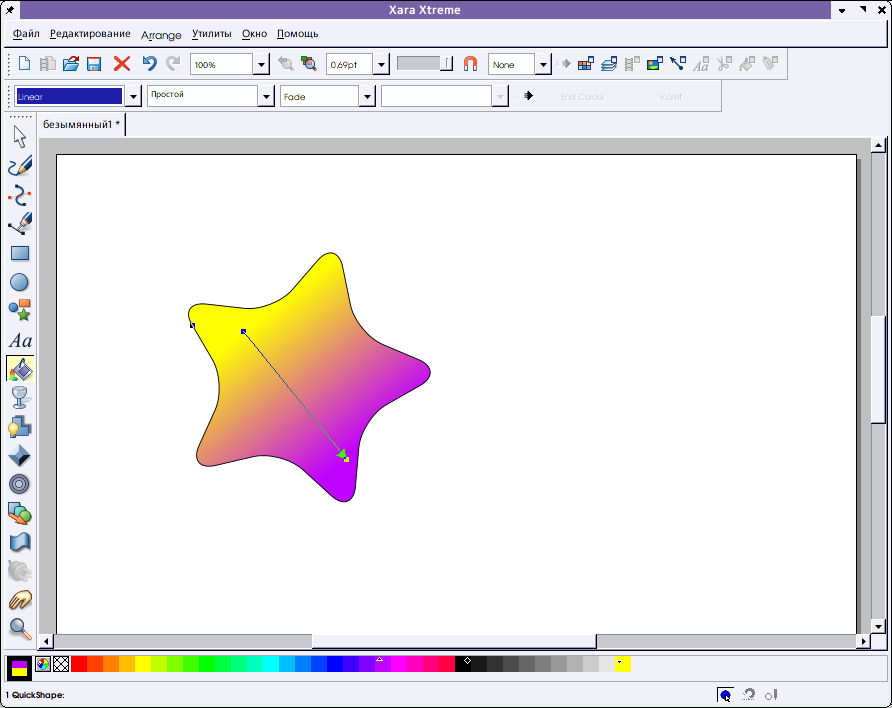Select the Selector arrow tool
The image size is (892, 708).
click(20, 137)
